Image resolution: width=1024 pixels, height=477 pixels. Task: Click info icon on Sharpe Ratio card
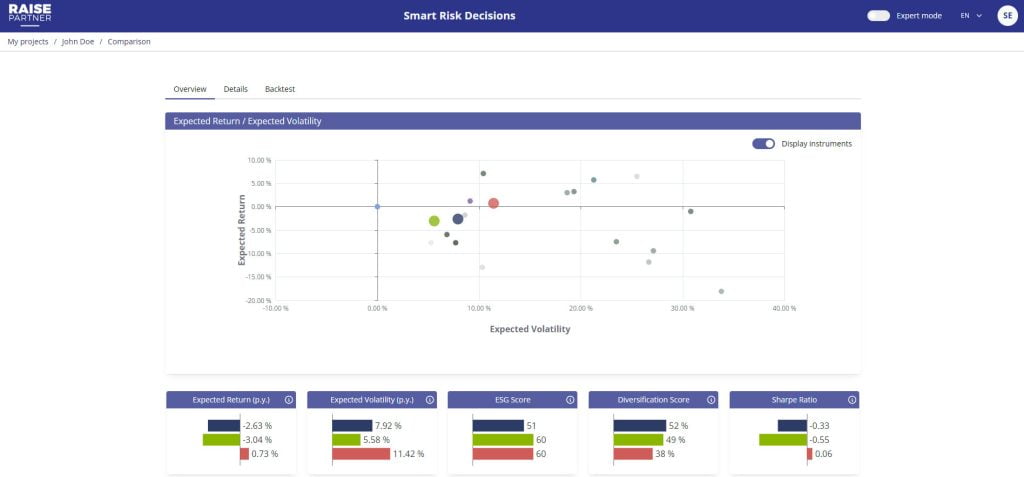click(x=852, y=400)
